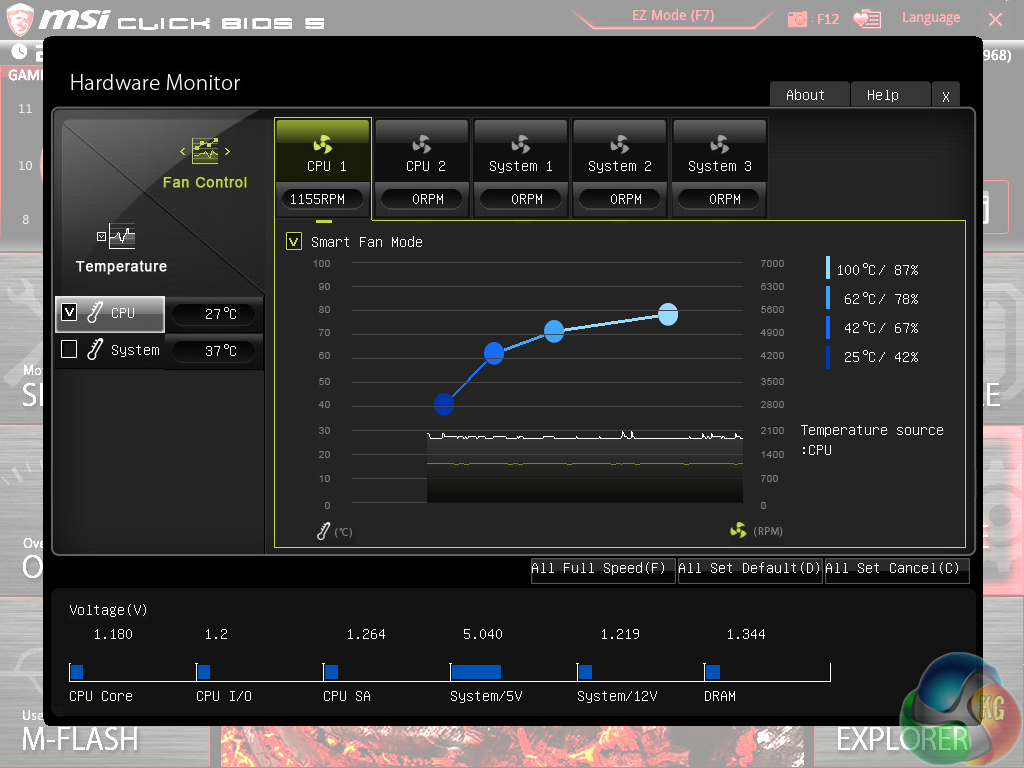Click All Set Cancel(C) button
Viewport: 1024px width, 768px height.
pos(897,569)
